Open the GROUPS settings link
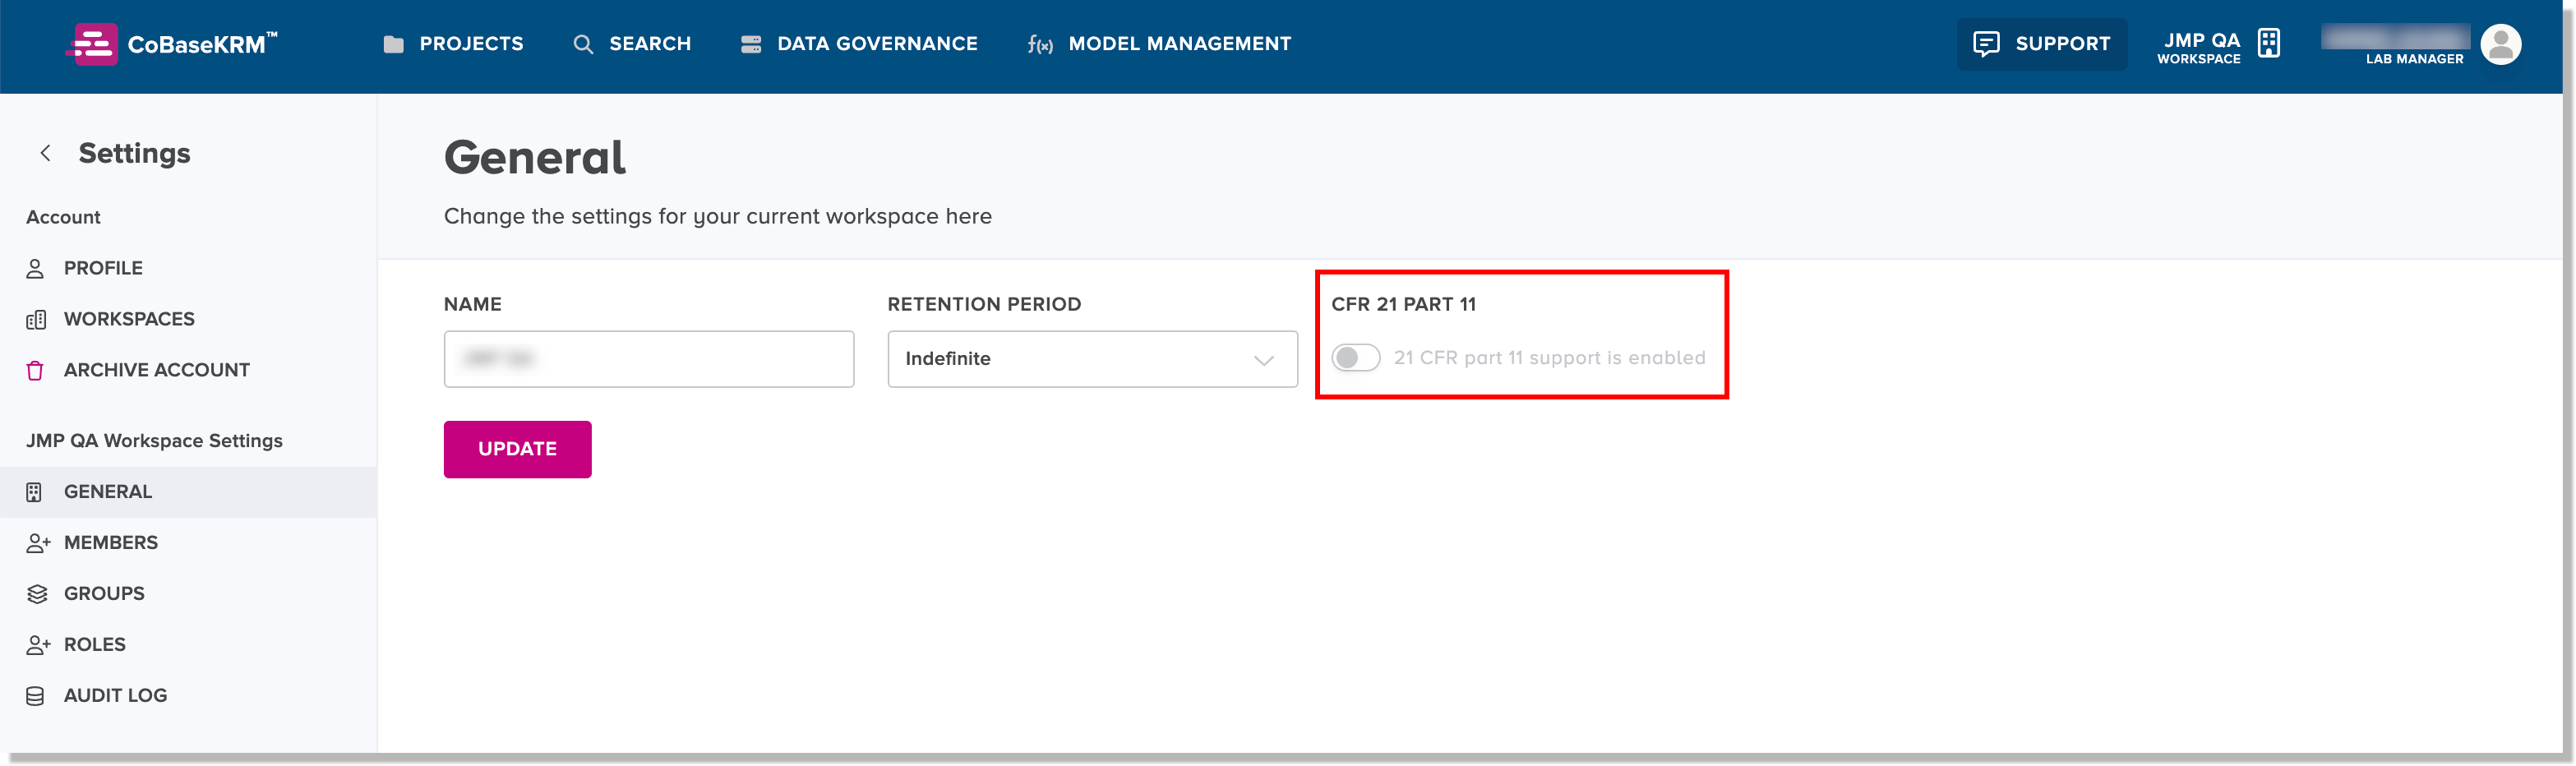Image resolution: width=2576 pixels, height=766 pixels. click(104, 594)
